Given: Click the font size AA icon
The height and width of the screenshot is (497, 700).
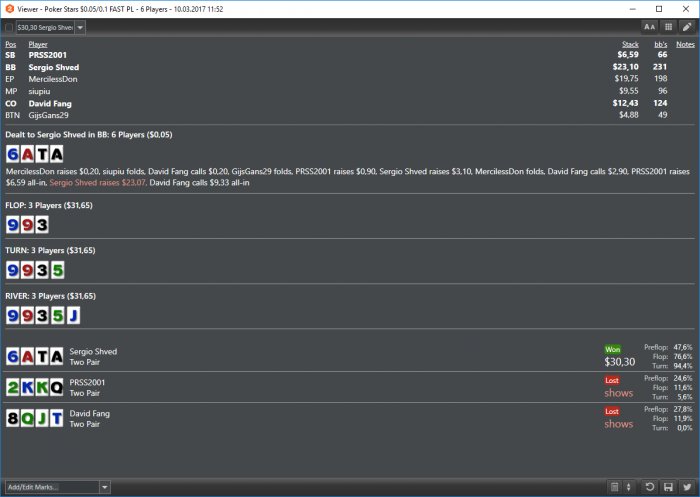Looking at the screenshot, I should pos(650,27).
